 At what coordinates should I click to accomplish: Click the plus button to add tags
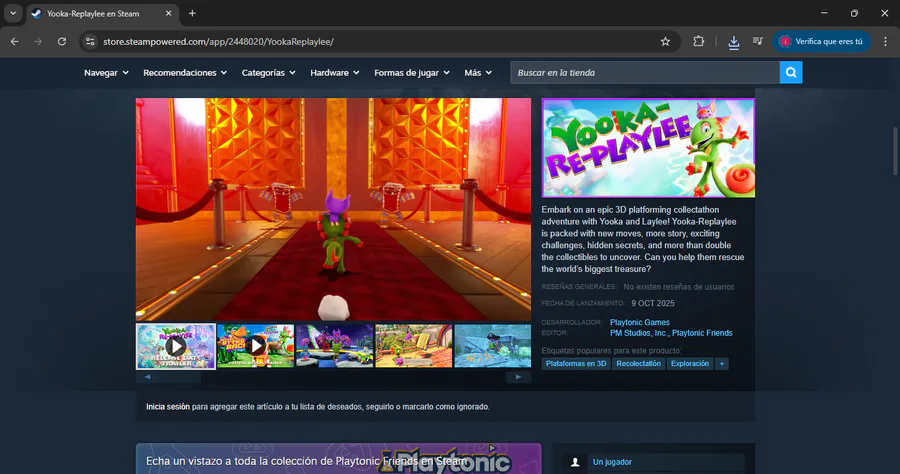click(722, 364)
